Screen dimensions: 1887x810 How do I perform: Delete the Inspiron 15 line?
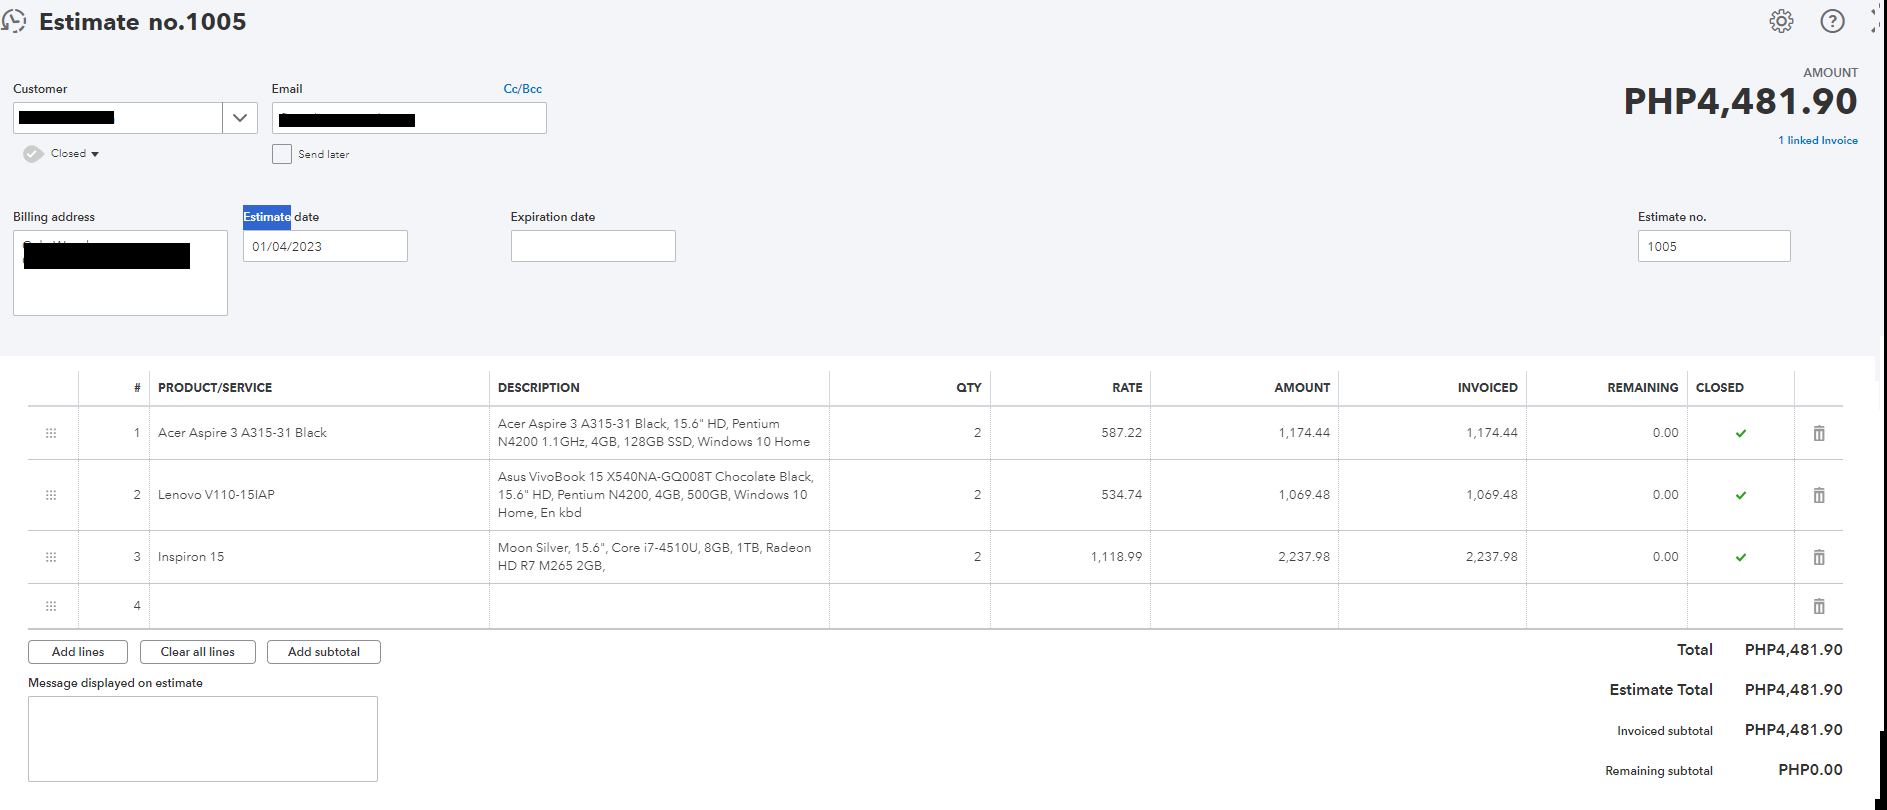1819,557
